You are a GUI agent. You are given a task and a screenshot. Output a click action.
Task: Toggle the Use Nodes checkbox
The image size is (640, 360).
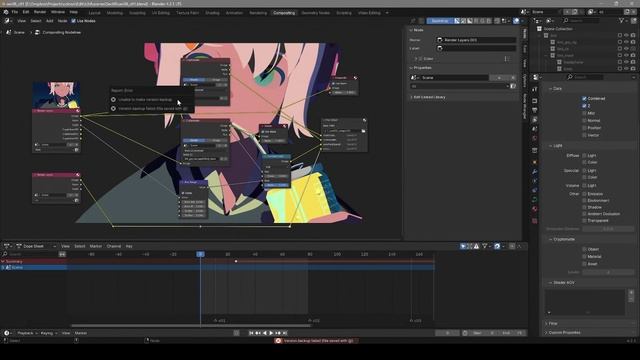coord(73,21)
